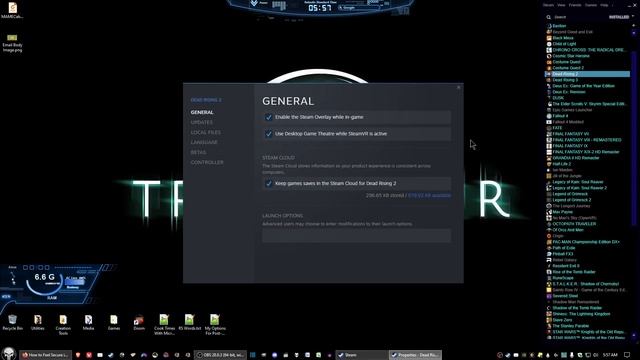Open the Games menu in Steam window
Image resolution: width=640 pixels, height=360 pixels.
click(591, 5)
